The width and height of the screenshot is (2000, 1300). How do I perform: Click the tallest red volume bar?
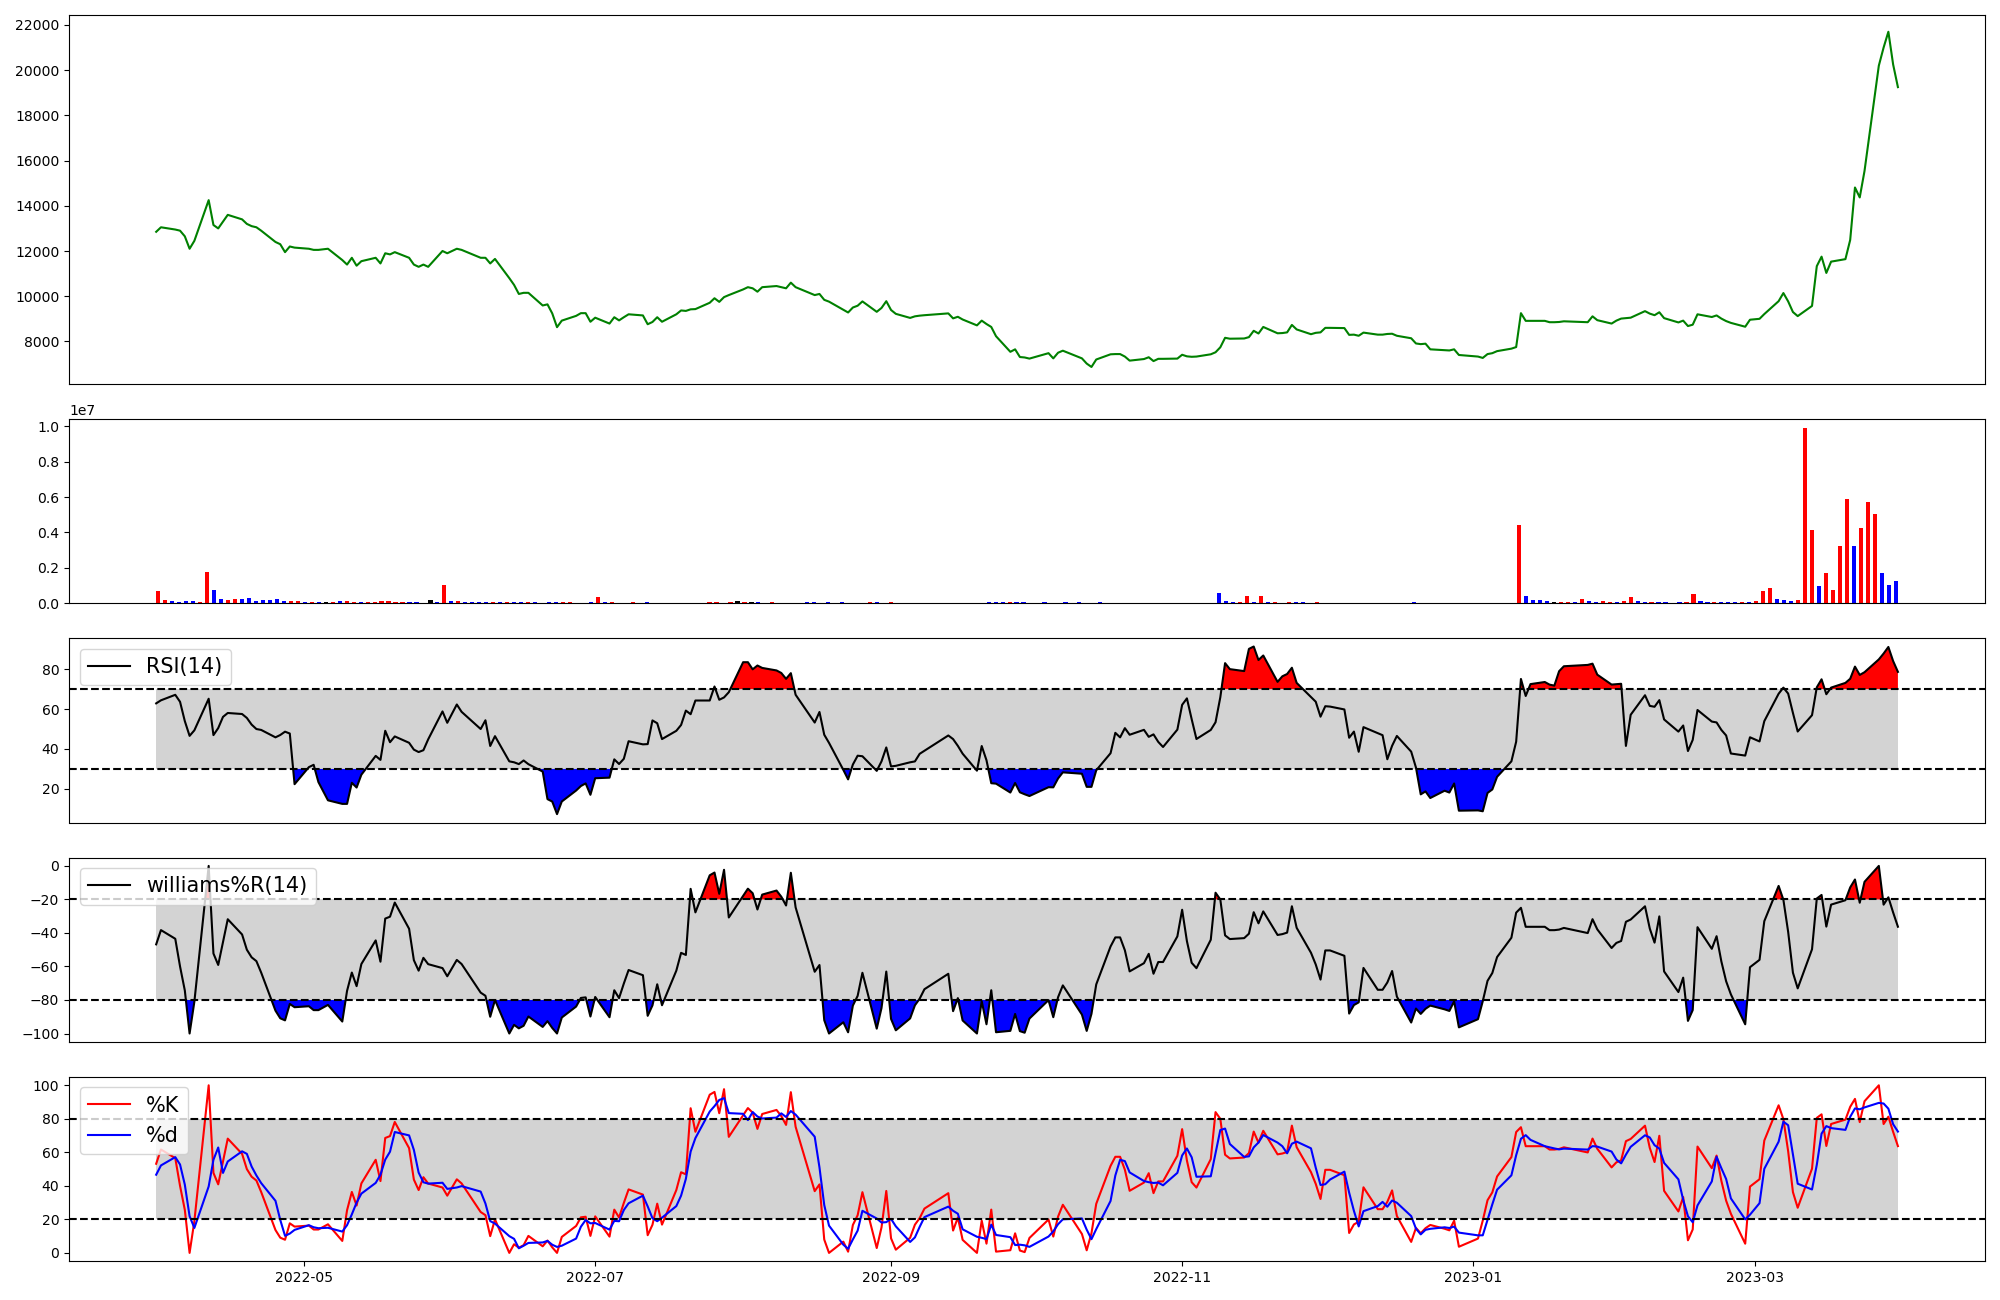[1805, 515]
